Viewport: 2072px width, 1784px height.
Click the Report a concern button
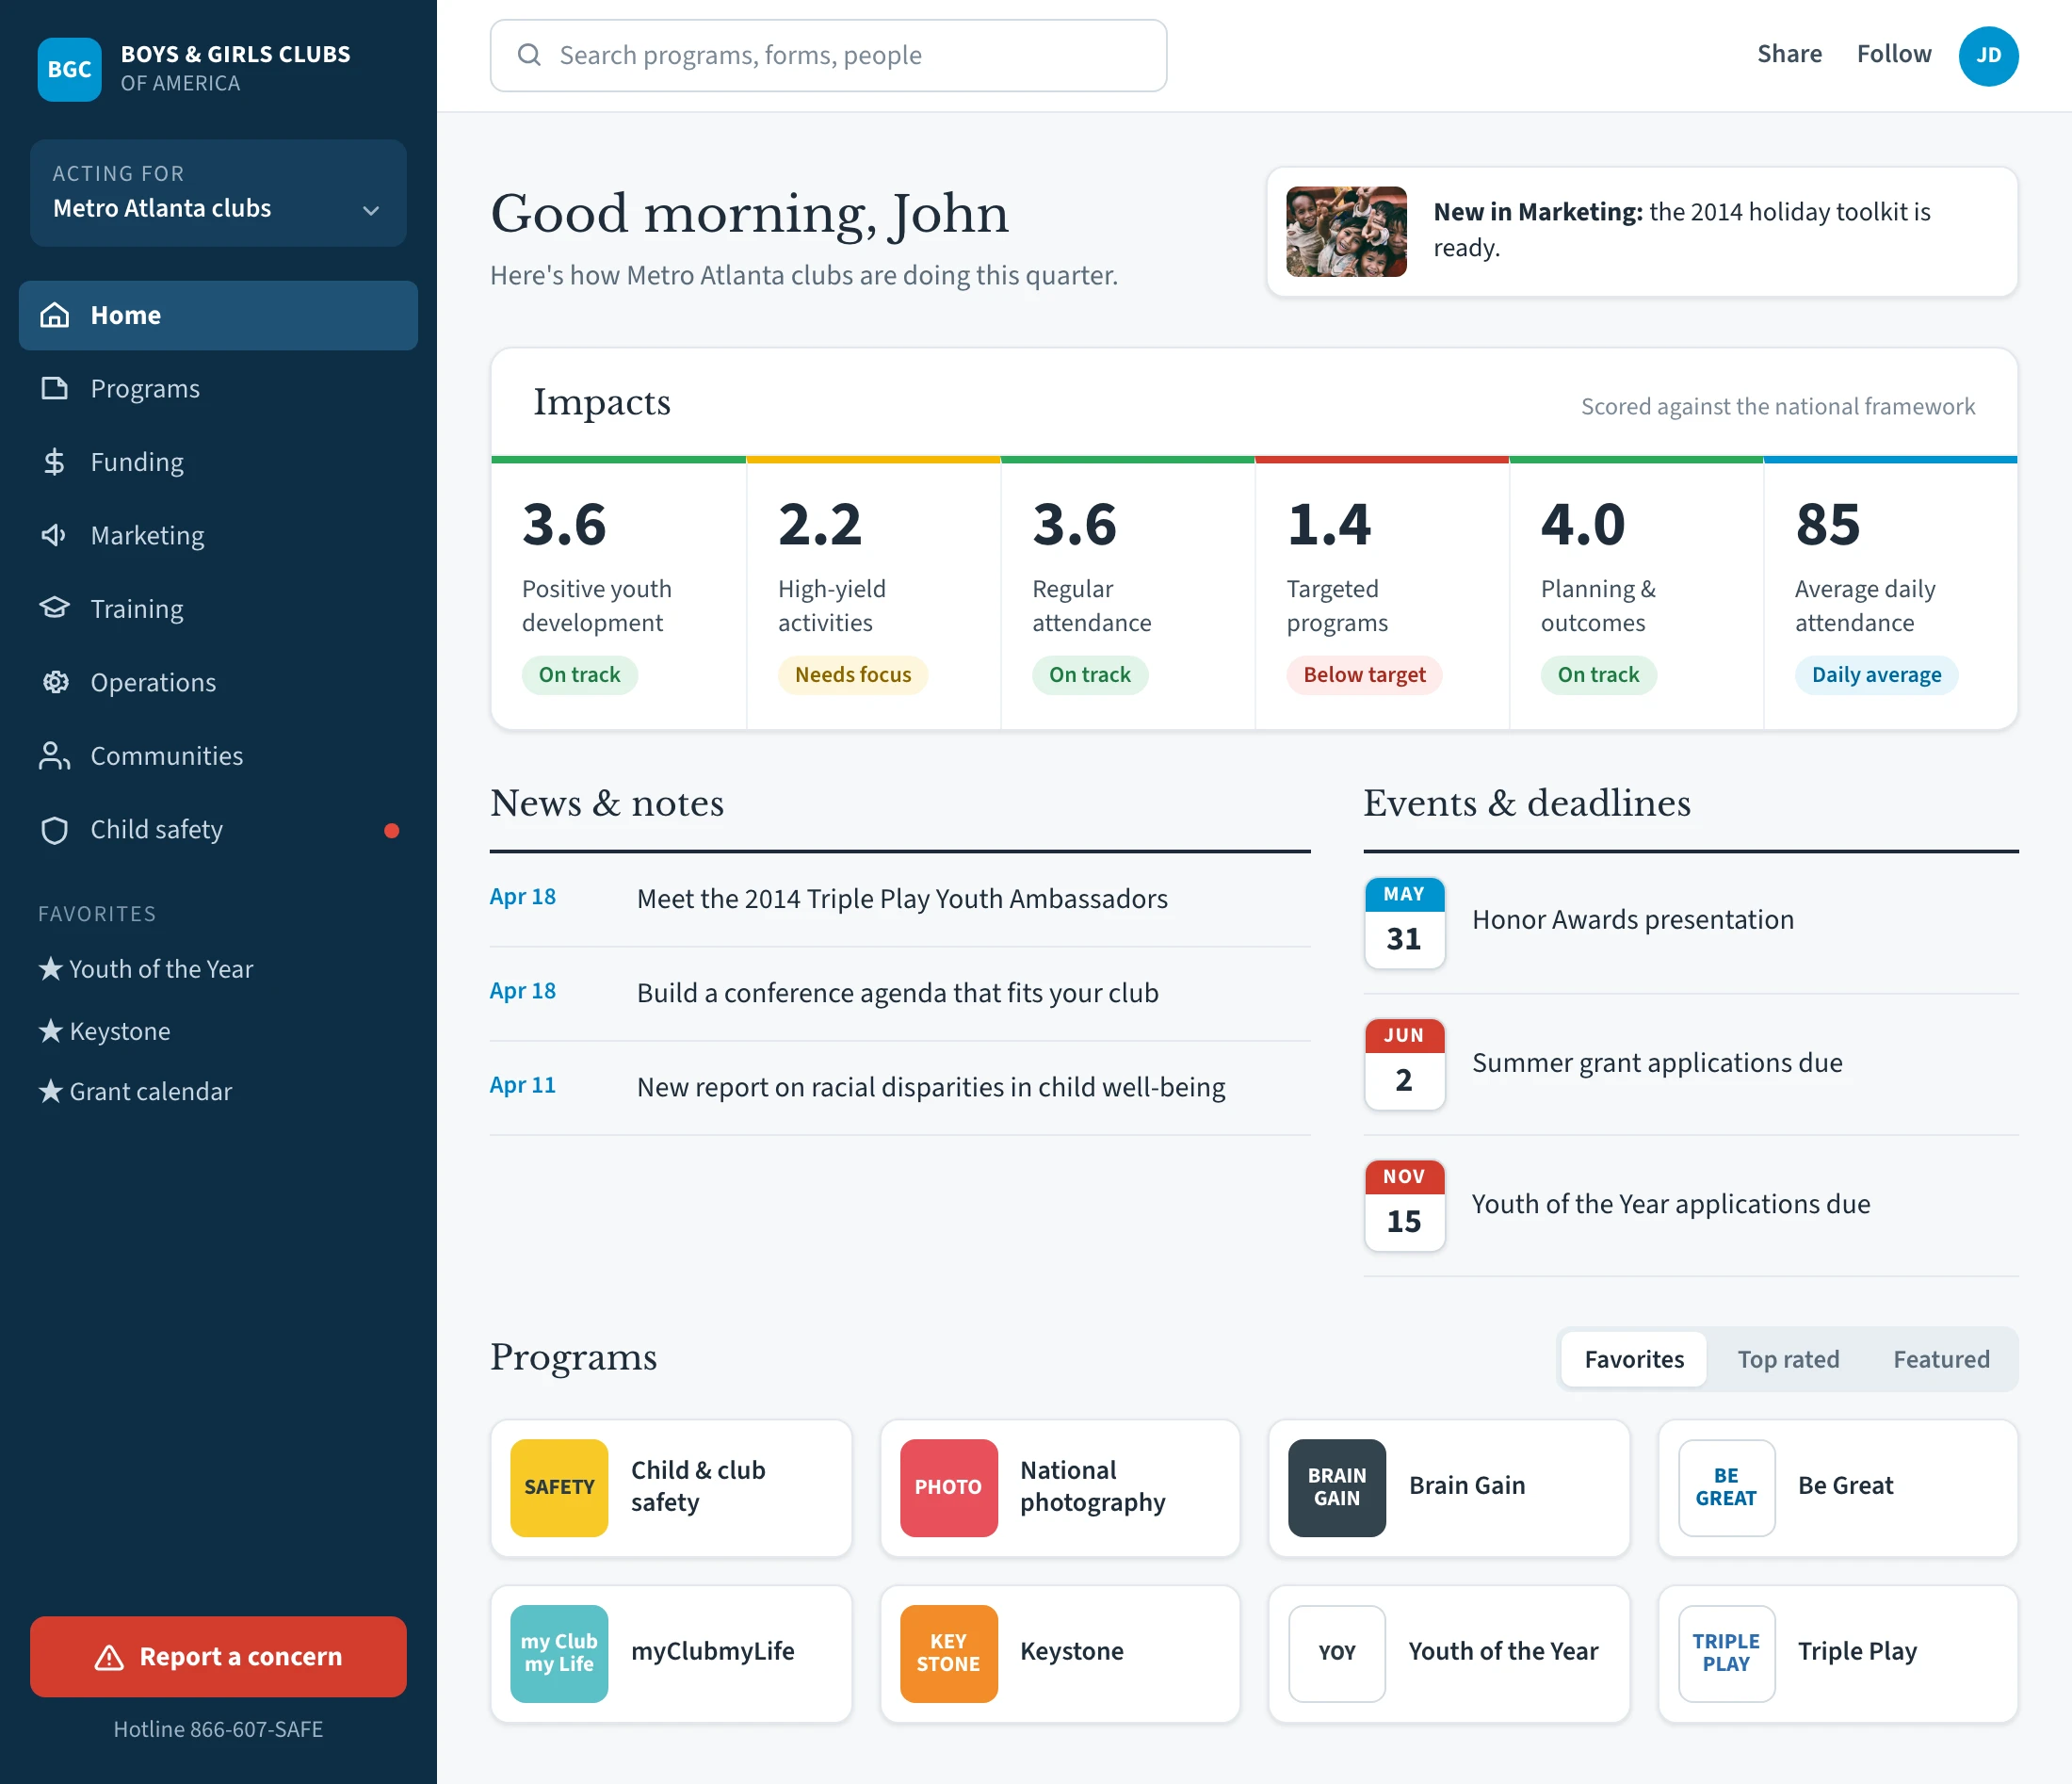[218, 1656]
